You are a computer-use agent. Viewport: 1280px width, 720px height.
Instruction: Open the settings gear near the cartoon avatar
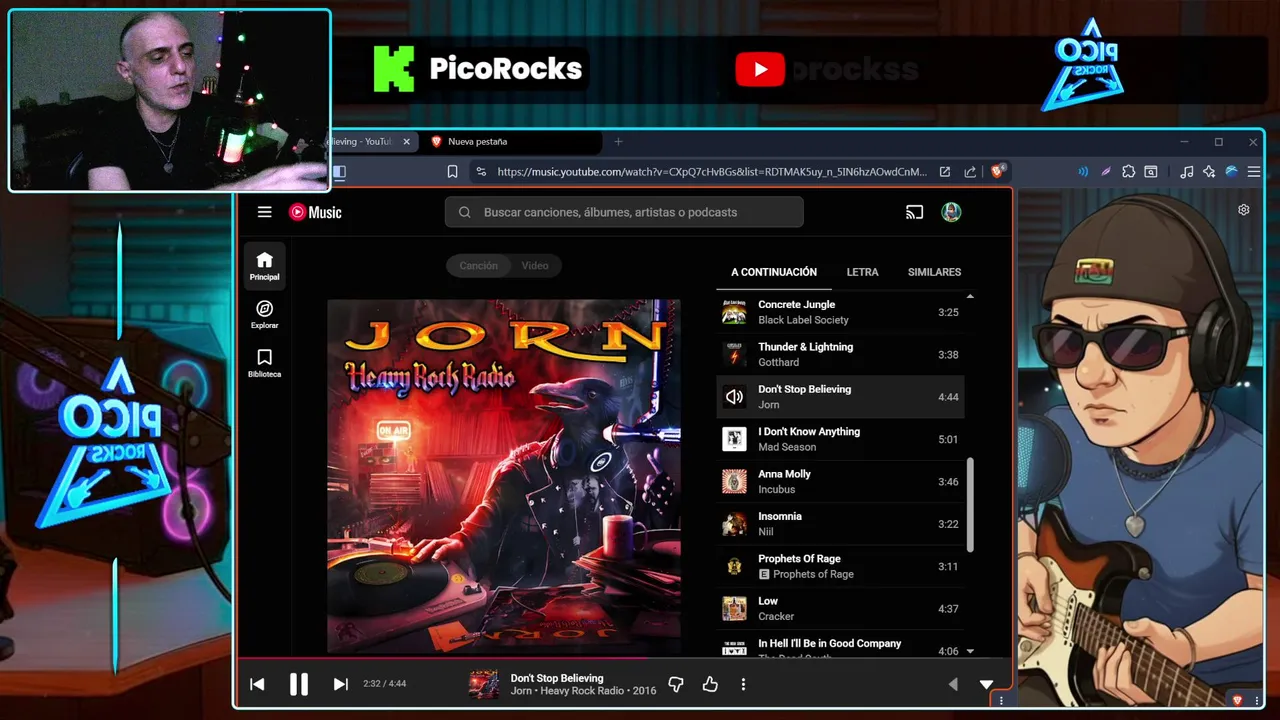(x=1244, y=210)
